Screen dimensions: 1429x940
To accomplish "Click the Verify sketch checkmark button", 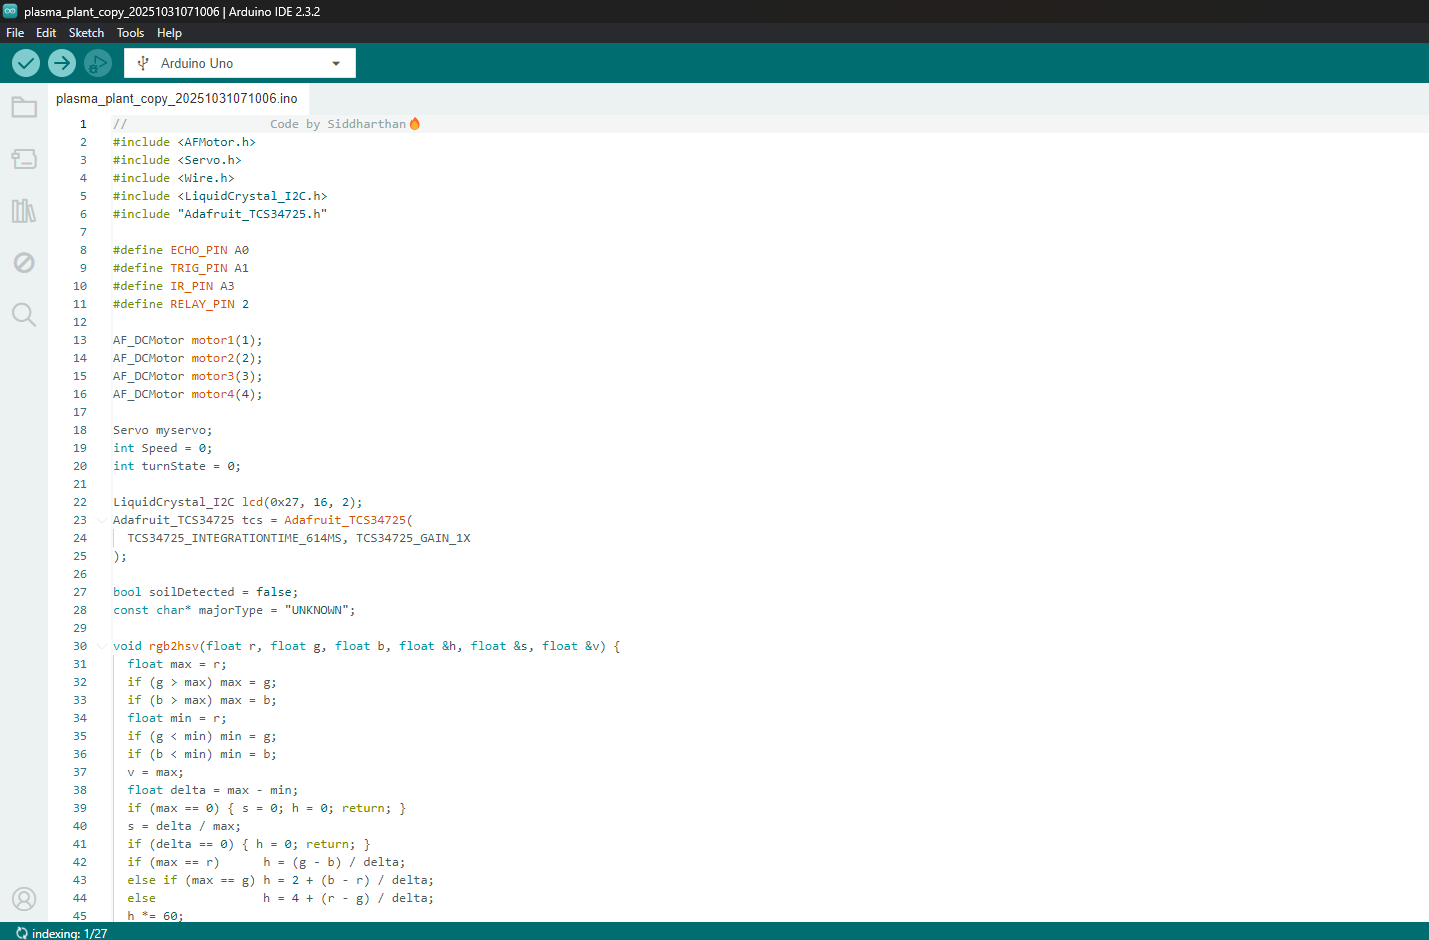I will pos(26,63).
